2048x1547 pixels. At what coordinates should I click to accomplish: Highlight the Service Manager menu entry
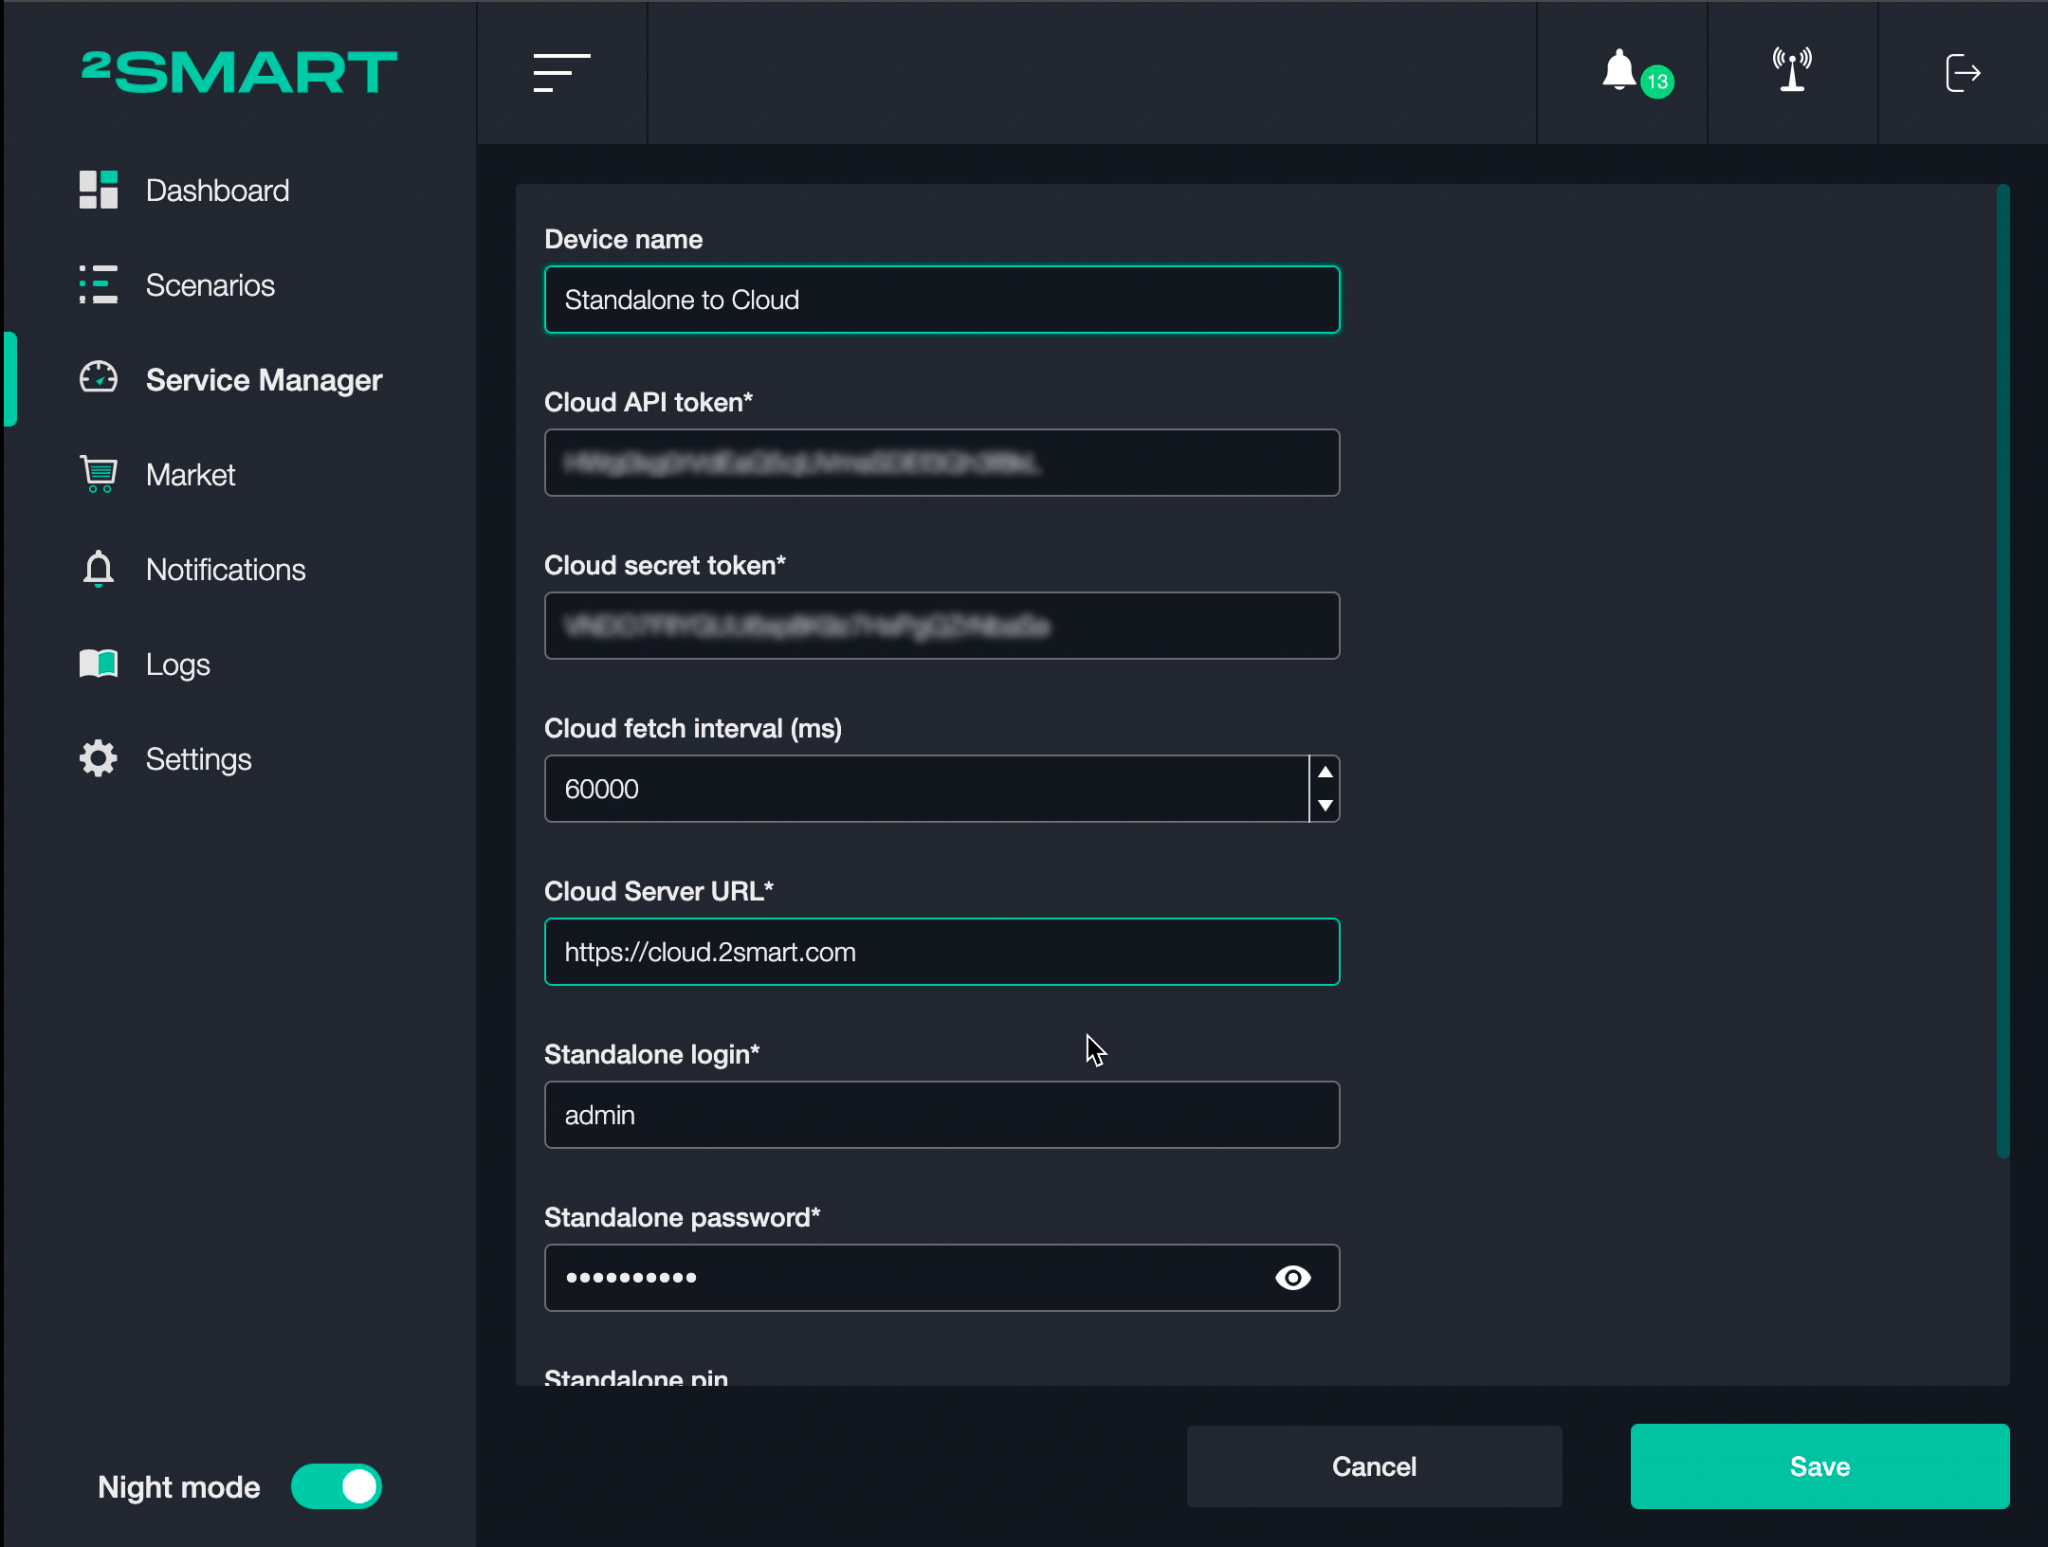(264, 379)
